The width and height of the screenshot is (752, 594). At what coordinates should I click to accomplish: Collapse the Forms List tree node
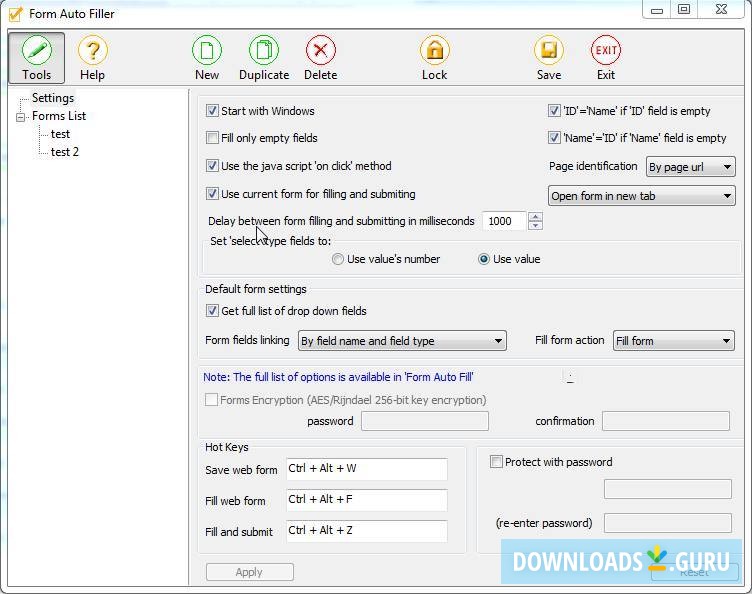[x=21, y=116]
